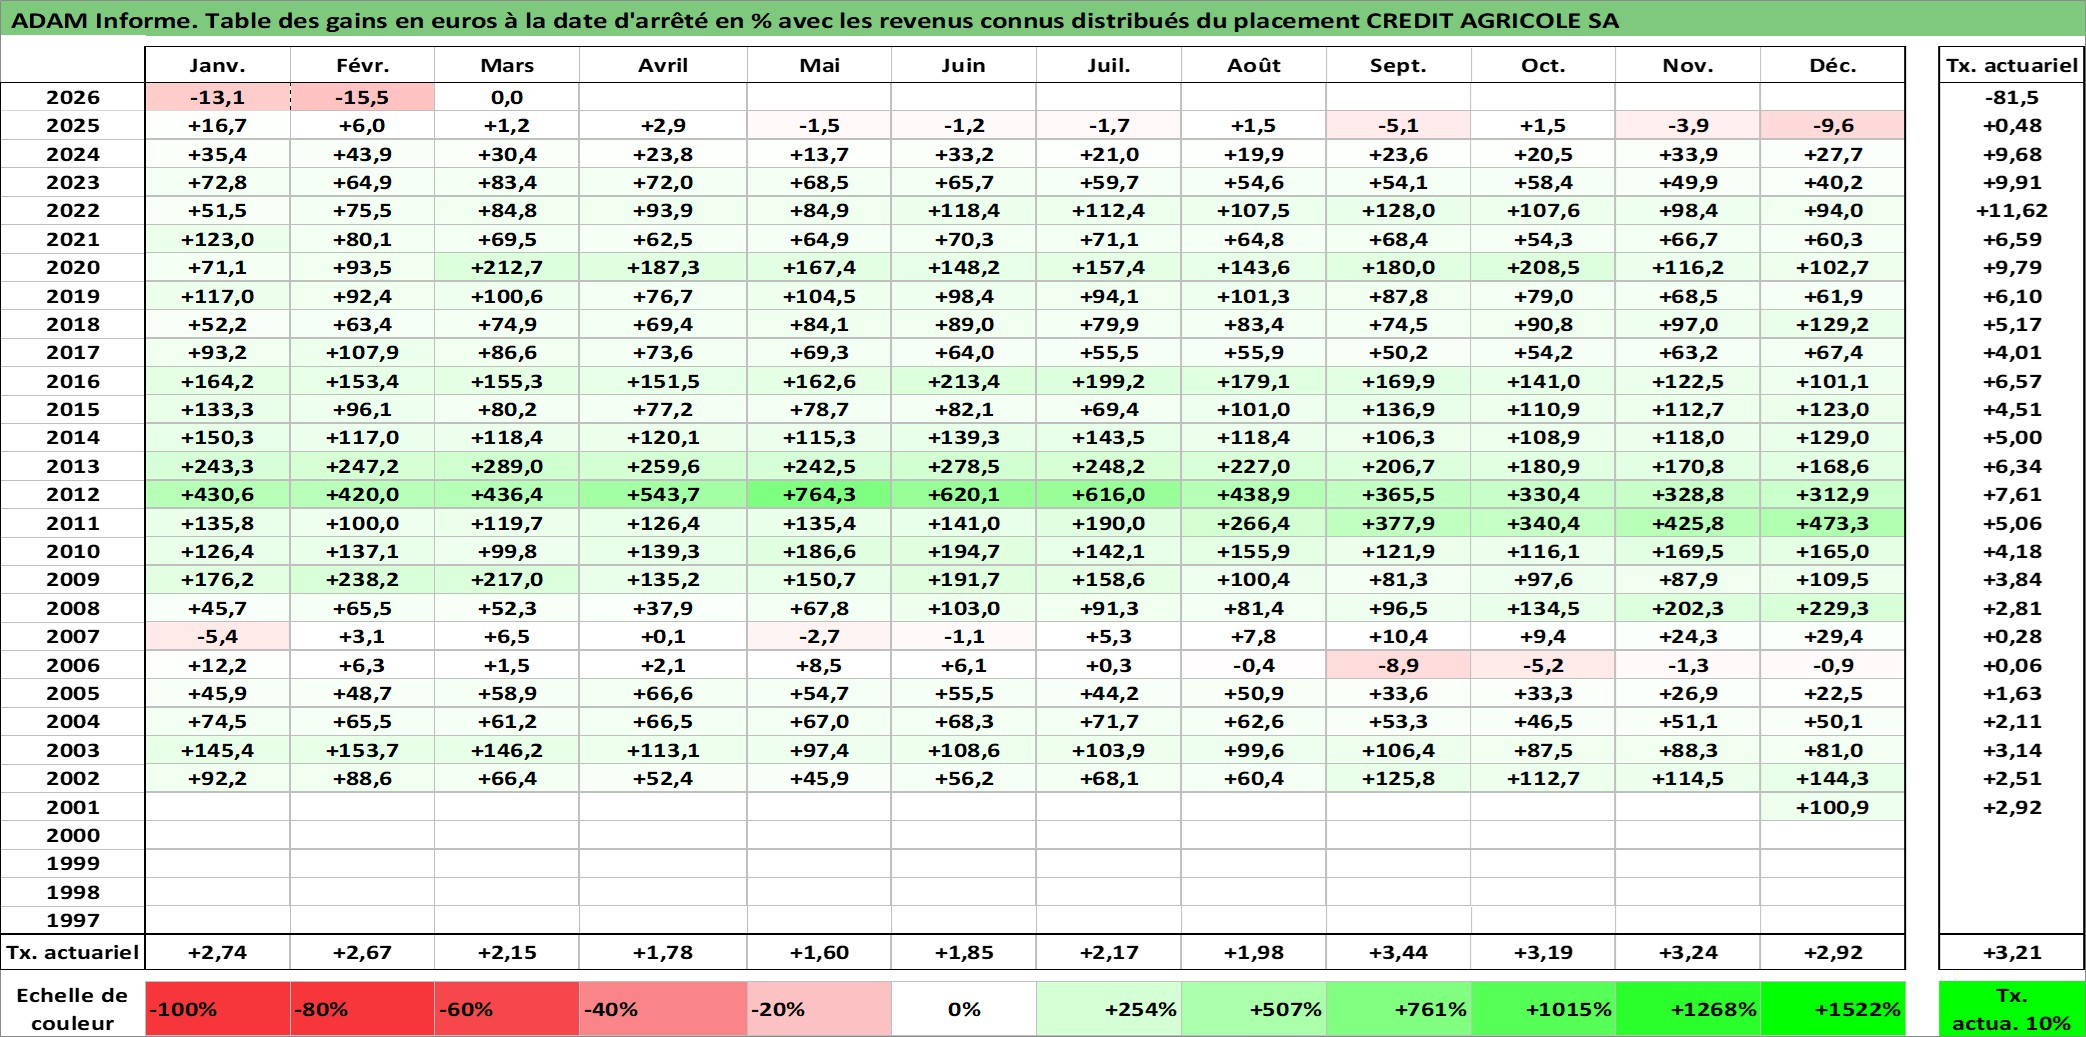2086x1037 pixels.
Task: Select the +213,4 cell in June 2016
Action: pos(964,381)
